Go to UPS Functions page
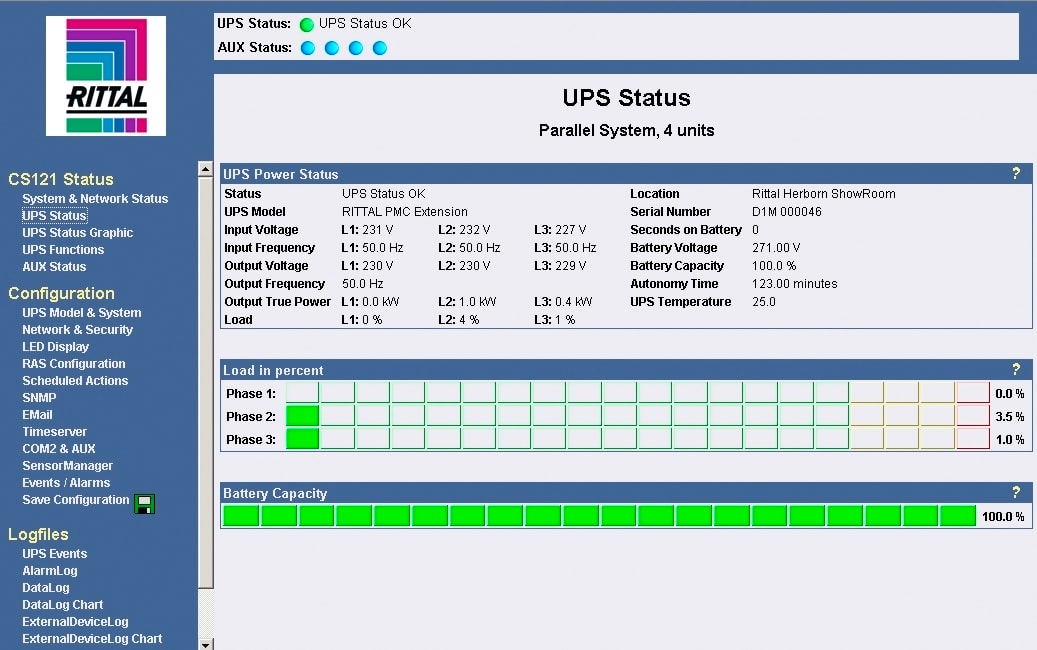 coord(63,250)
